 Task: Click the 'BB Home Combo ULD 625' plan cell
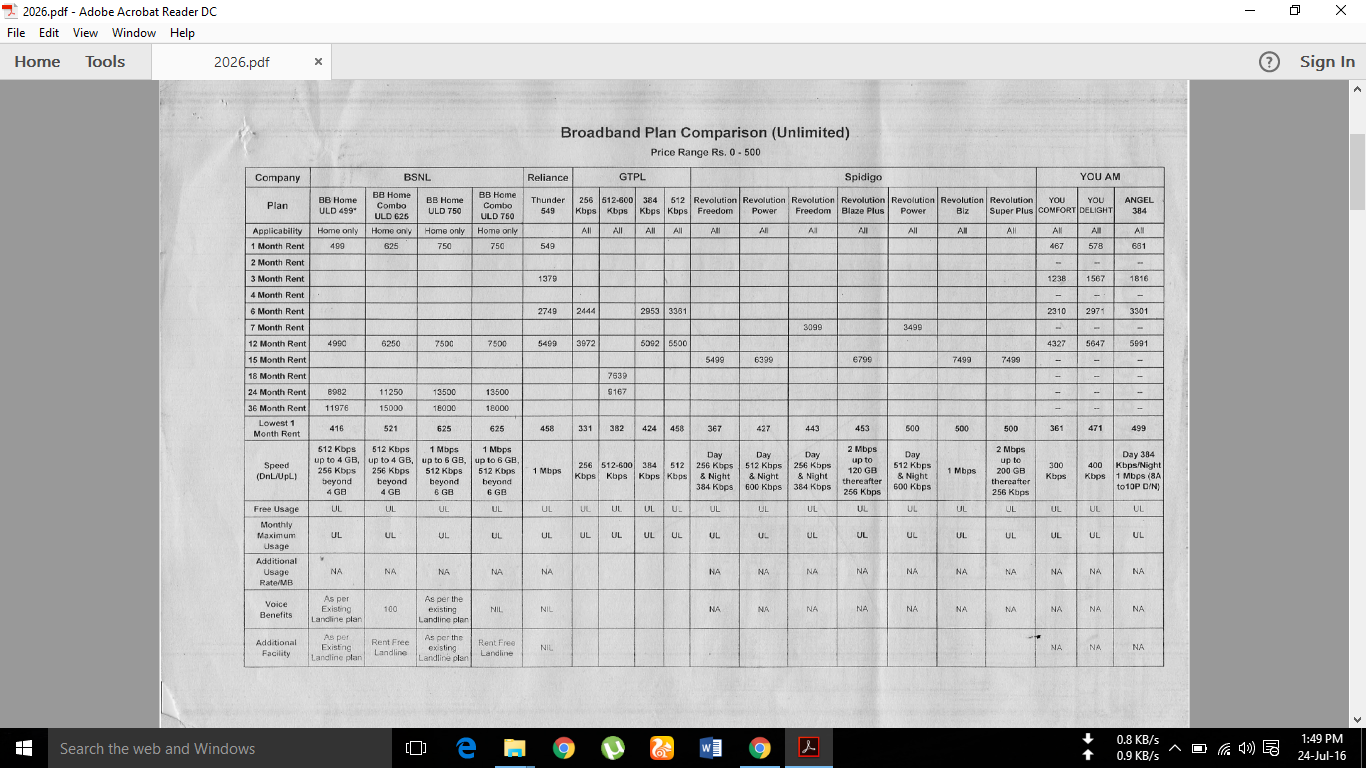(391, 205)
